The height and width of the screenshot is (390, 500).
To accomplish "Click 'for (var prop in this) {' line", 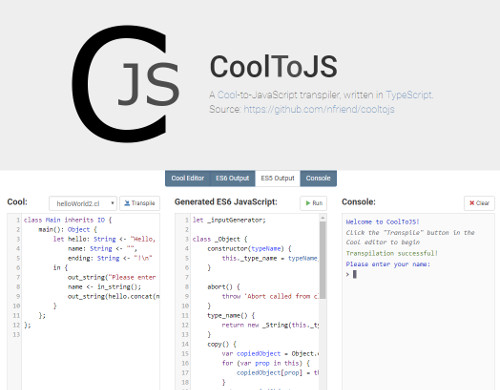I will [266, 363].
